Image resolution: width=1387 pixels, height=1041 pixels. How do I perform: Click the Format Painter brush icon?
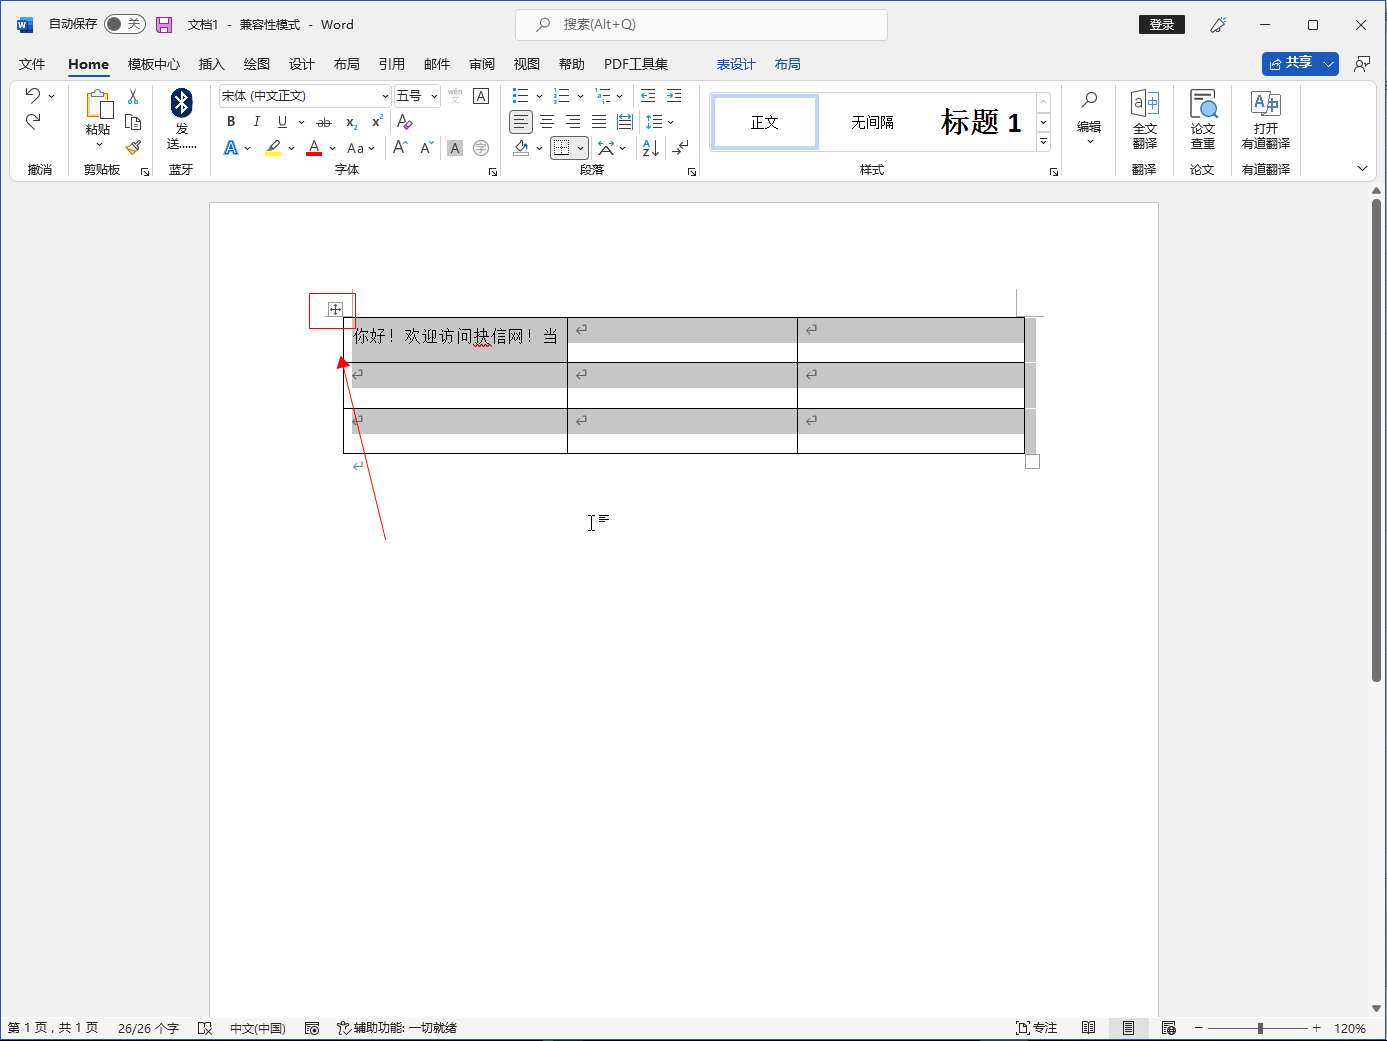(133, 147)
